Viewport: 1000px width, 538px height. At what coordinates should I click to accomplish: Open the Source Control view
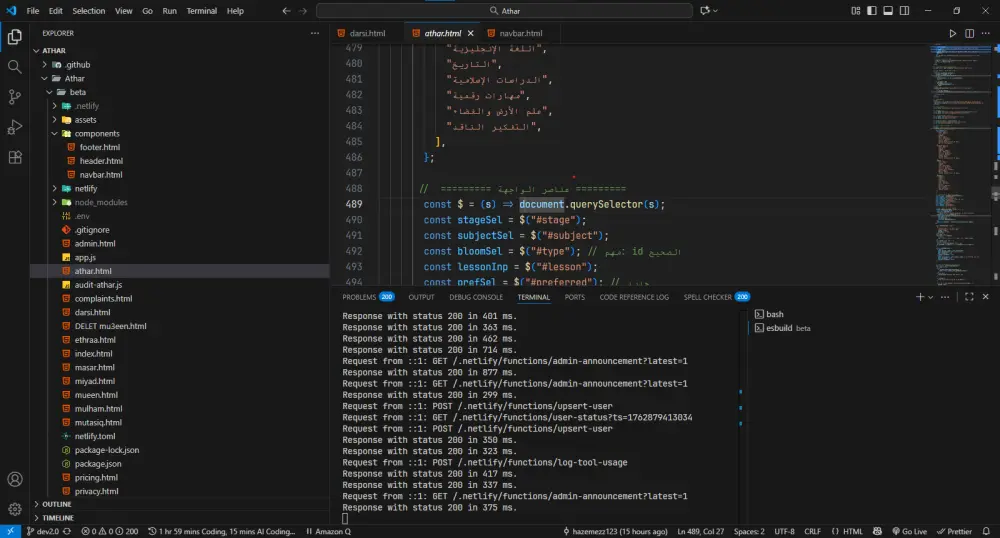click(15, 97)
